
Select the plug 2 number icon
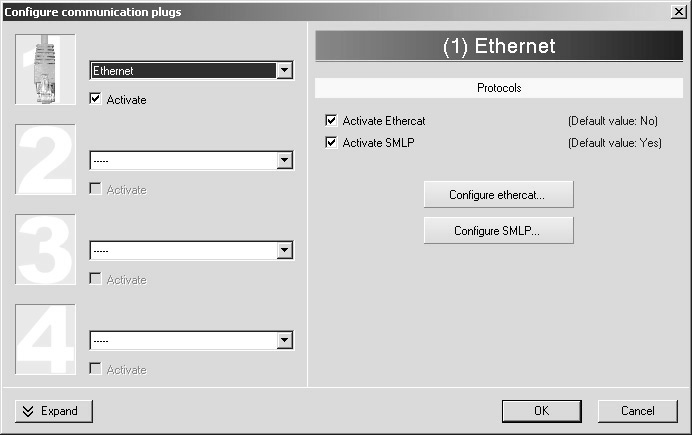coord(45,159)
